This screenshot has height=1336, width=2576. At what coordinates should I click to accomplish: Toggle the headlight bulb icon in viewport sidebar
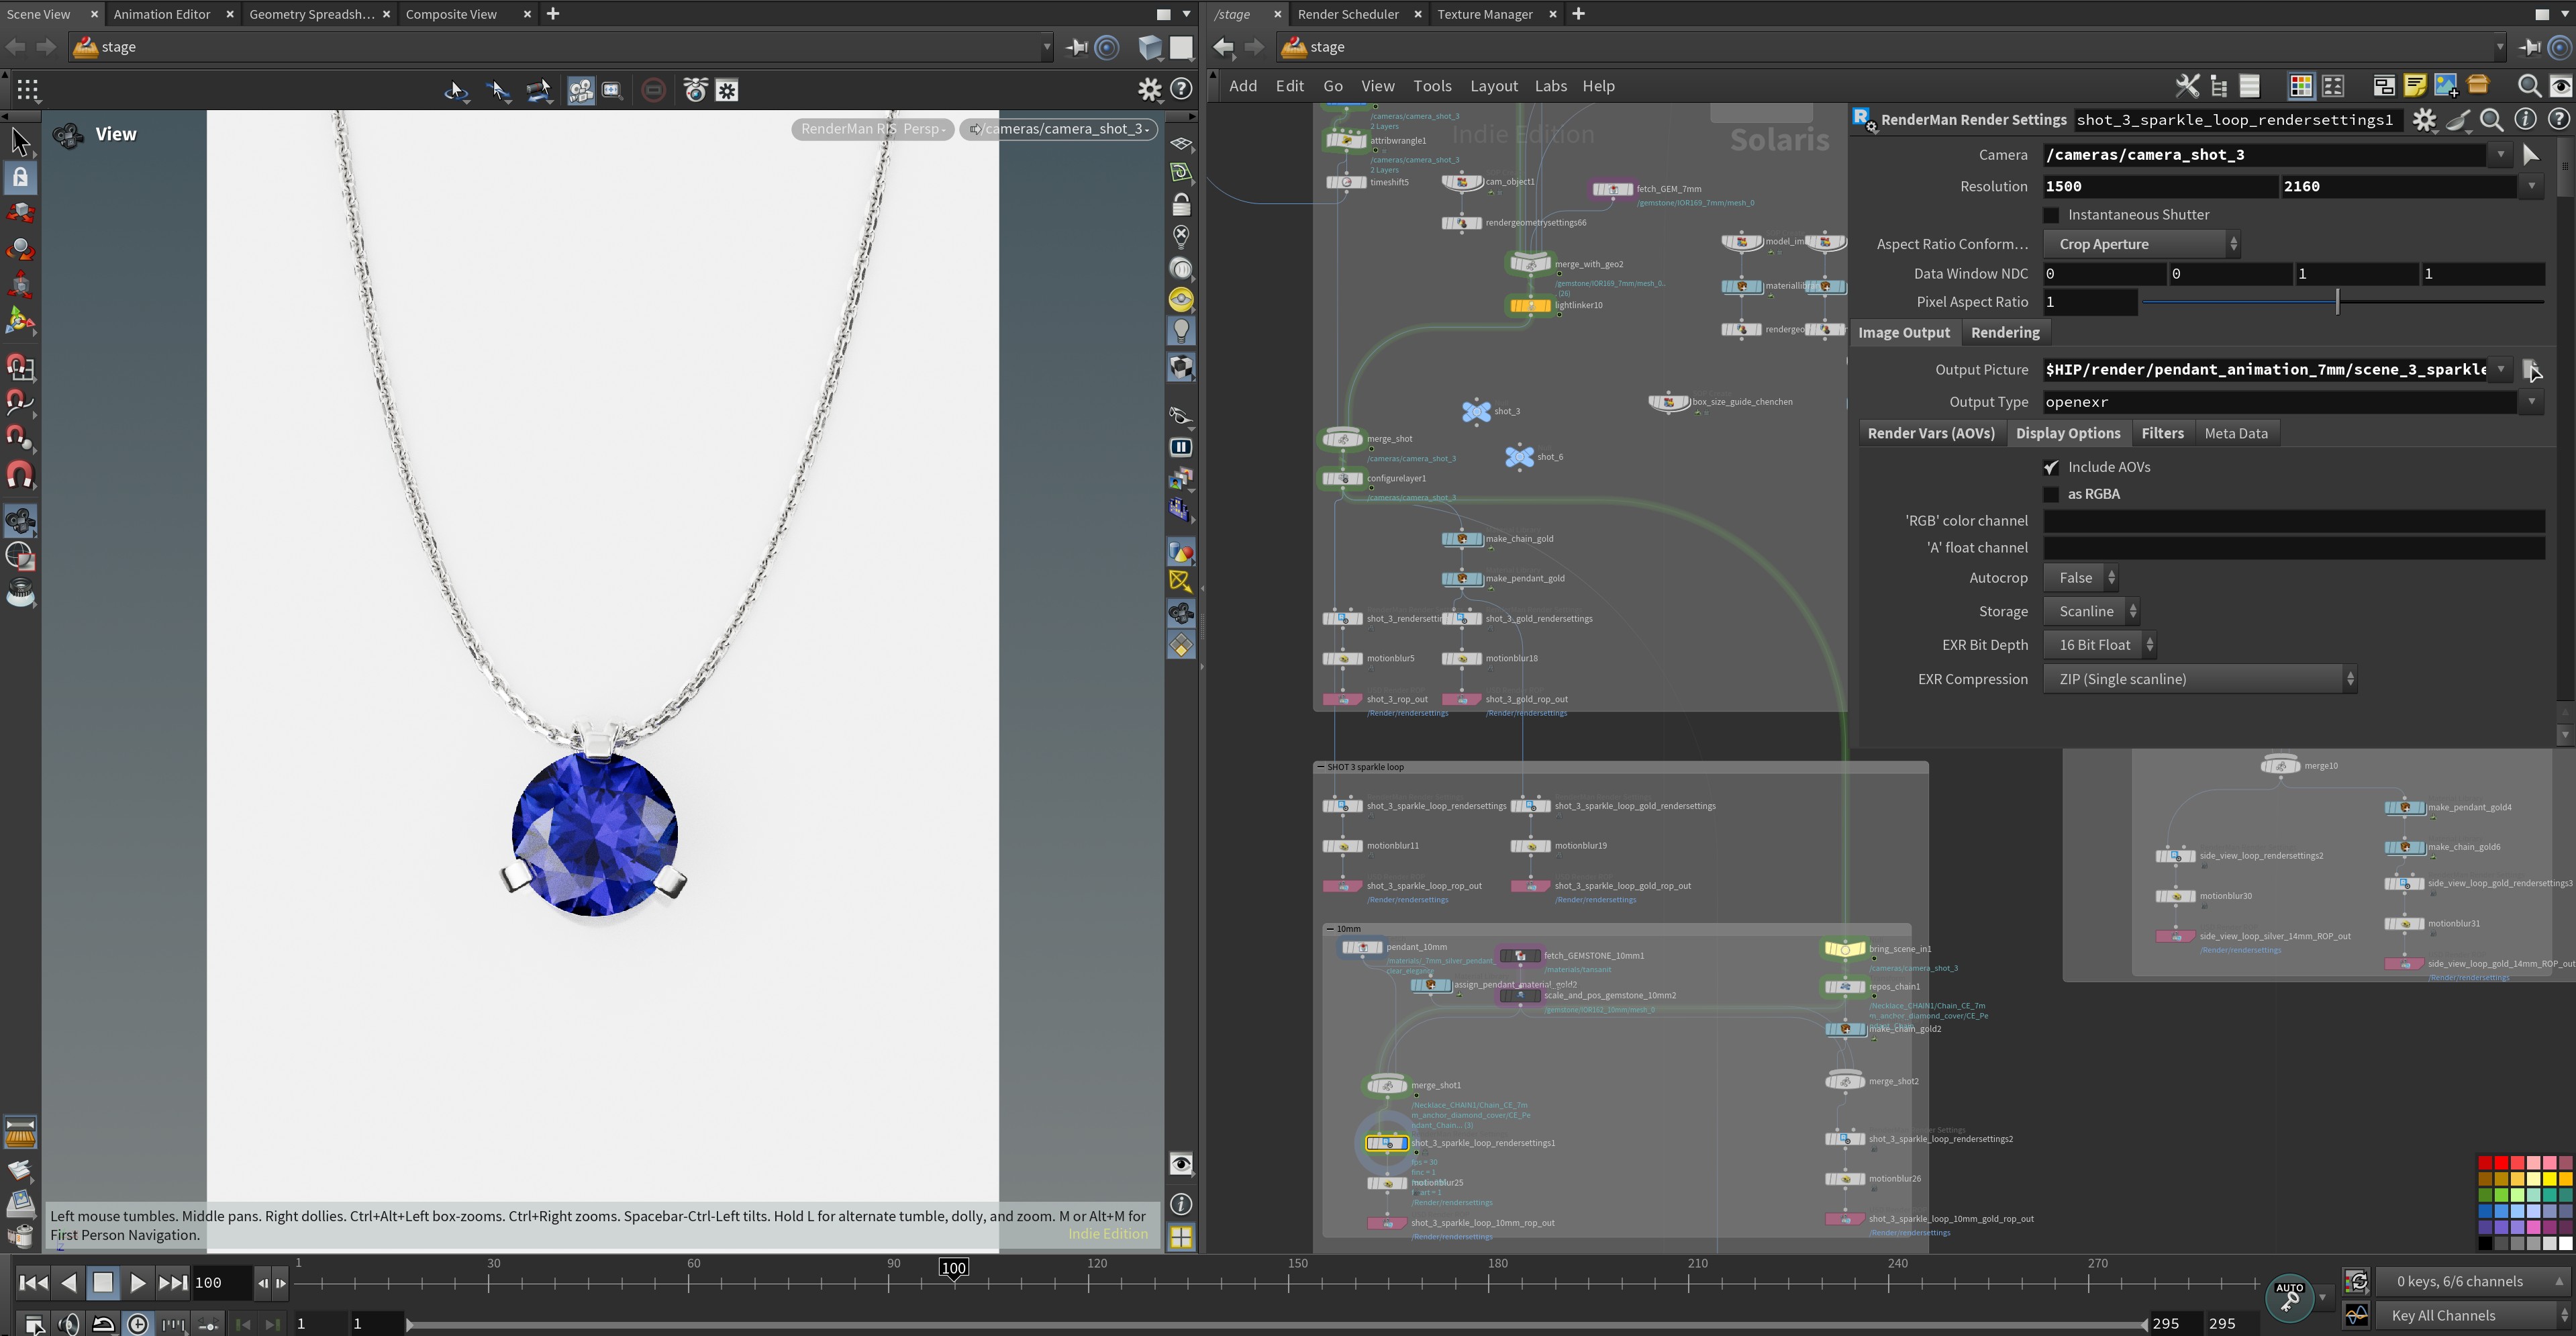click(x=1181, y=331)
